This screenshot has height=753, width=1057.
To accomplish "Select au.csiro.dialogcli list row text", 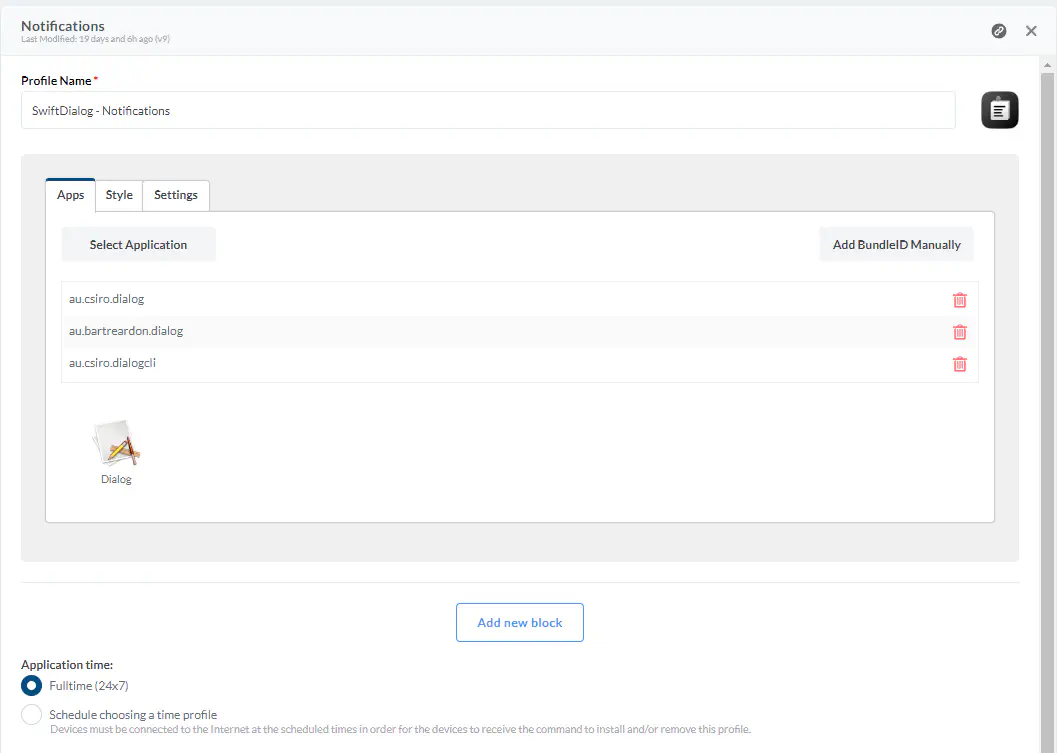I will pyautogui.click(x=112, y=363).
